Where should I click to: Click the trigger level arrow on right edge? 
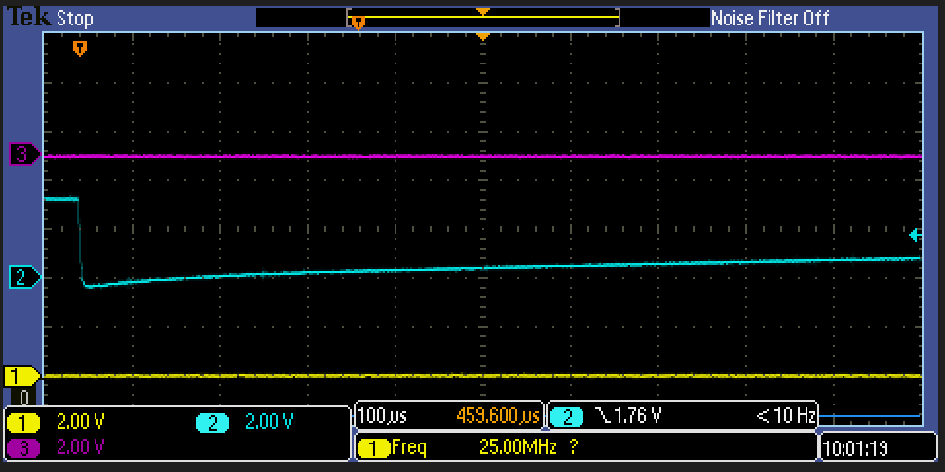click(915, 235)
